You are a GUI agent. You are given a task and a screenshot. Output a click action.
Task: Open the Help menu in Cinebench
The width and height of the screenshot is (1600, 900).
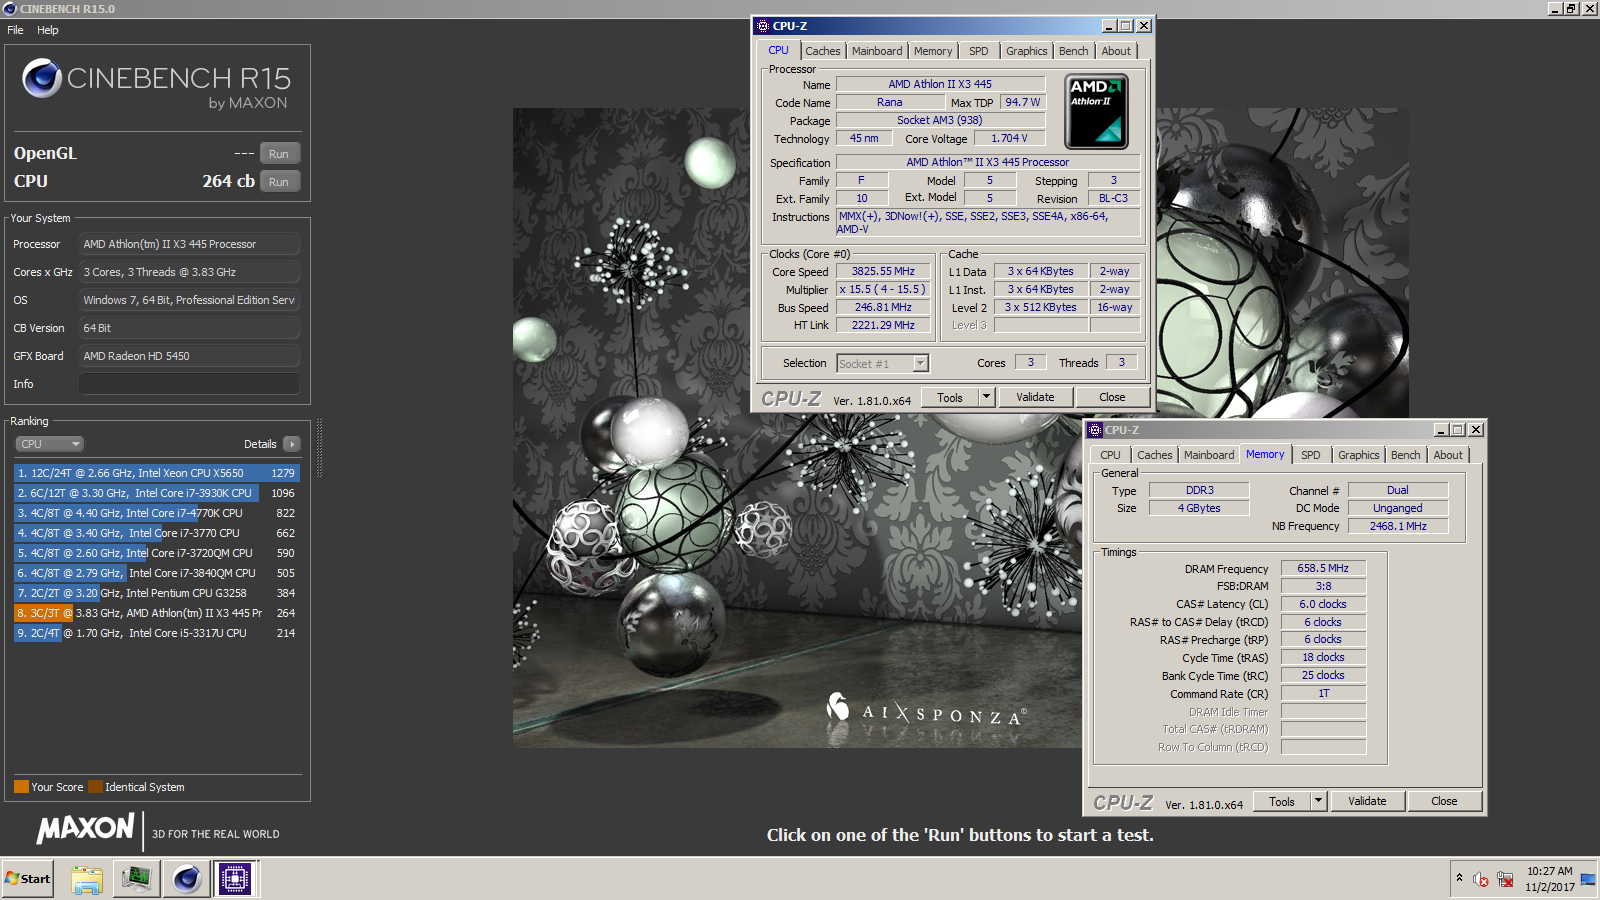coord(48,30)
